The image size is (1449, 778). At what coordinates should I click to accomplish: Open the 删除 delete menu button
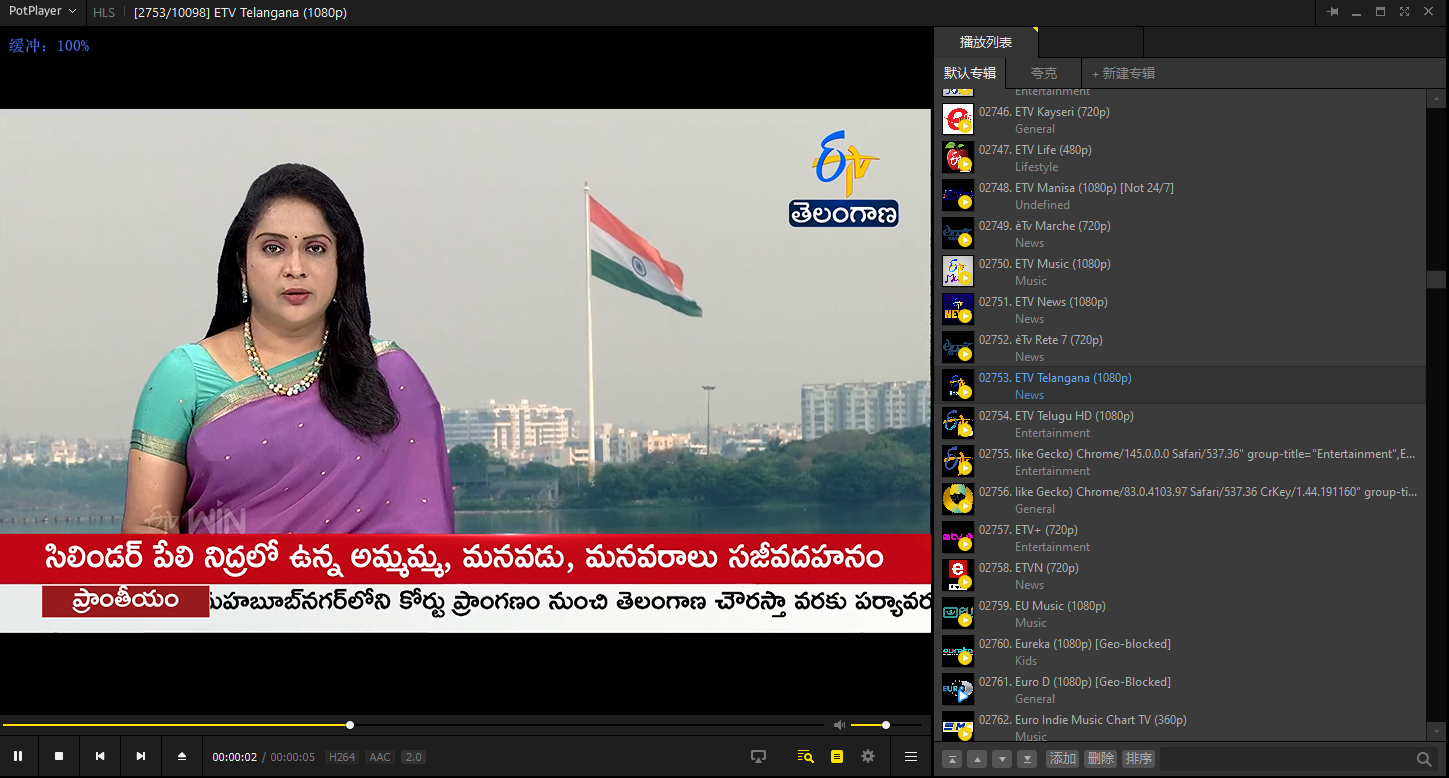tap(1100, 759)
